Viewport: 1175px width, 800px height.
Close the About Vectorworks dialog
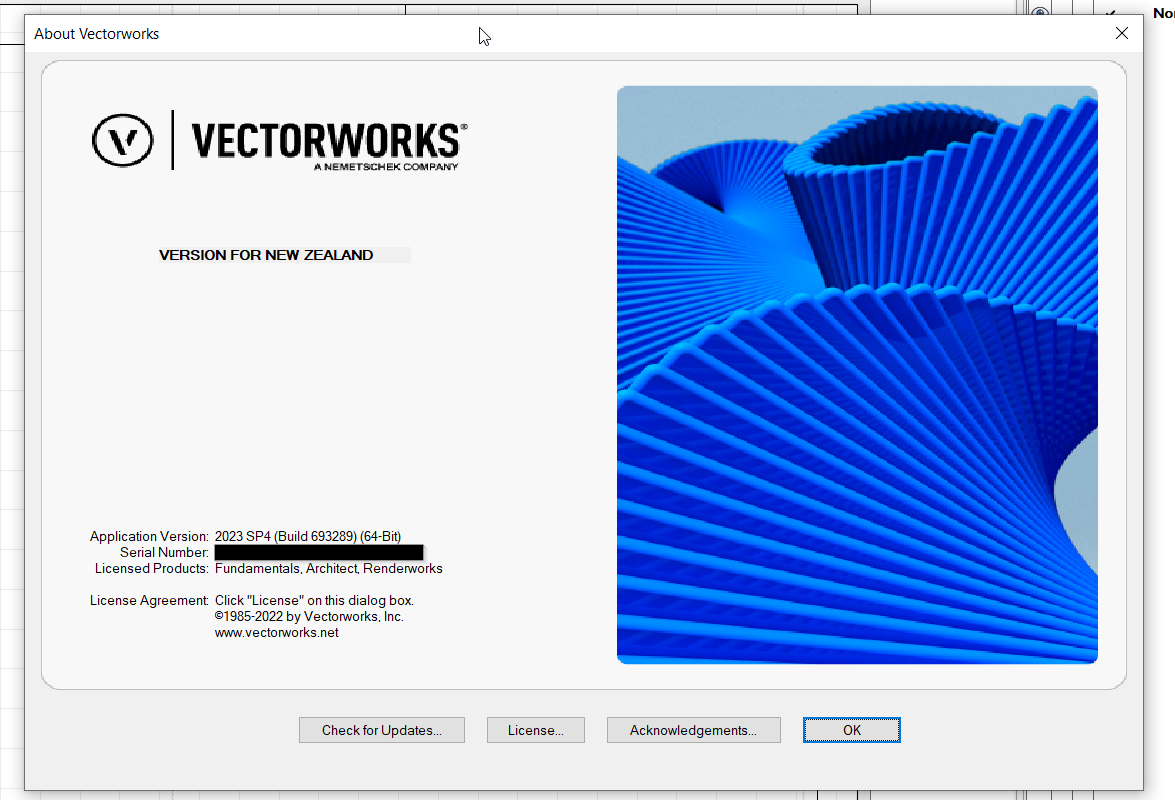(1121, 33)
